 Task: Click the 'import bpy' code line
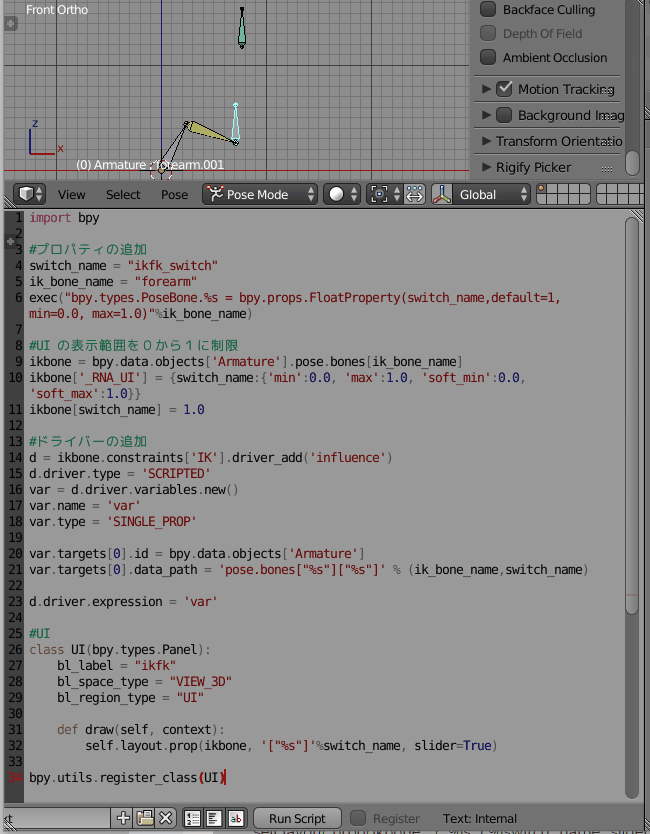pos(64,218)
